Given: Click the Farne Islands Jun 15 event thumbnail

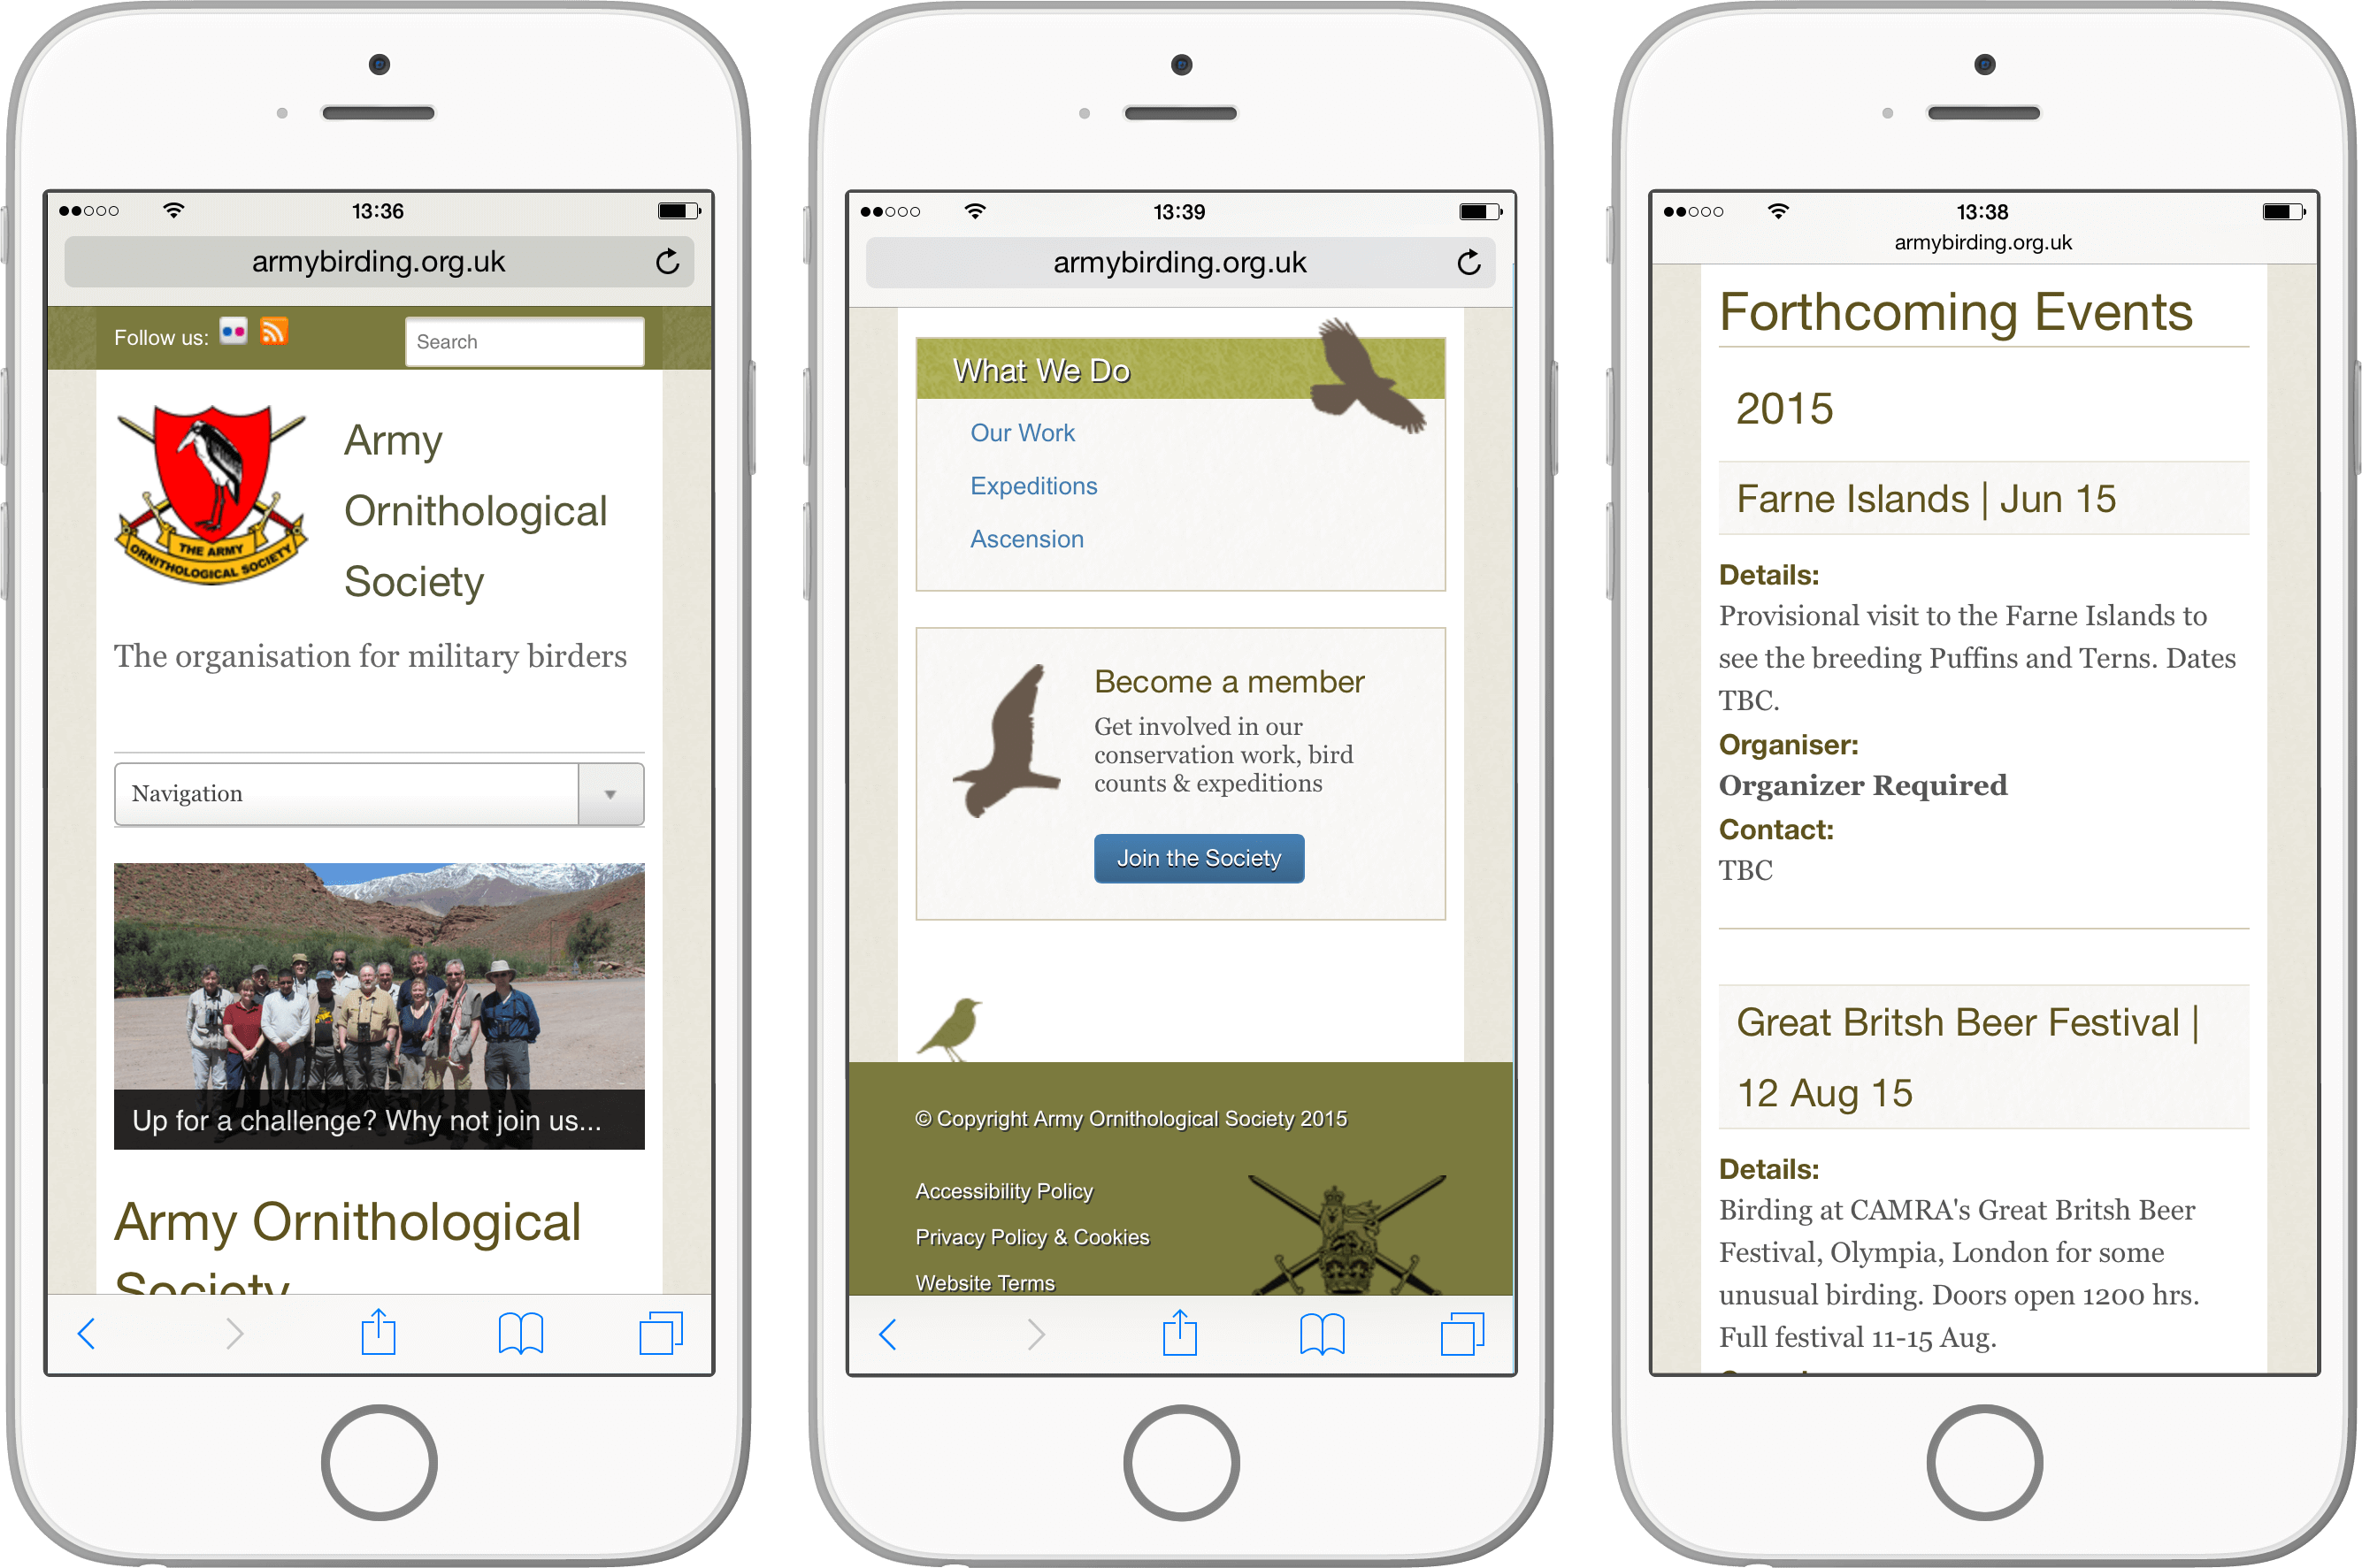Looking at the screenshot, I should [x=1929, y=497].
